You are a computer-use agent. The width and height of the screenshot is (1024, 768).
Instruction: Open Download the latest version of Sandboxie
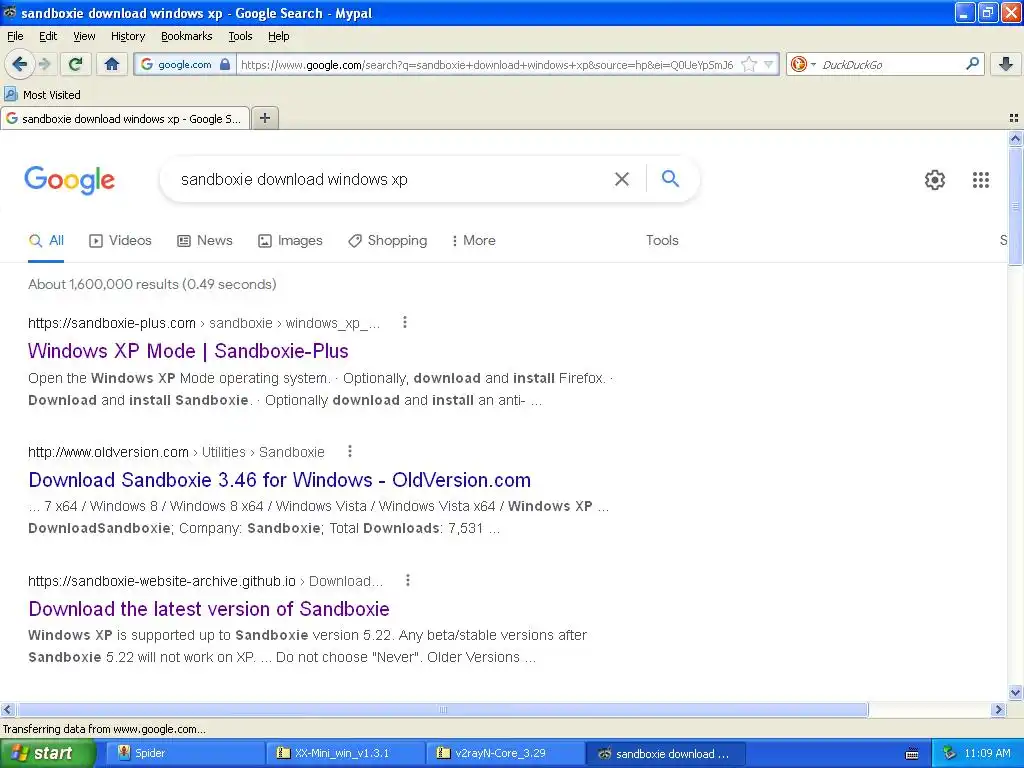[209, 609]
